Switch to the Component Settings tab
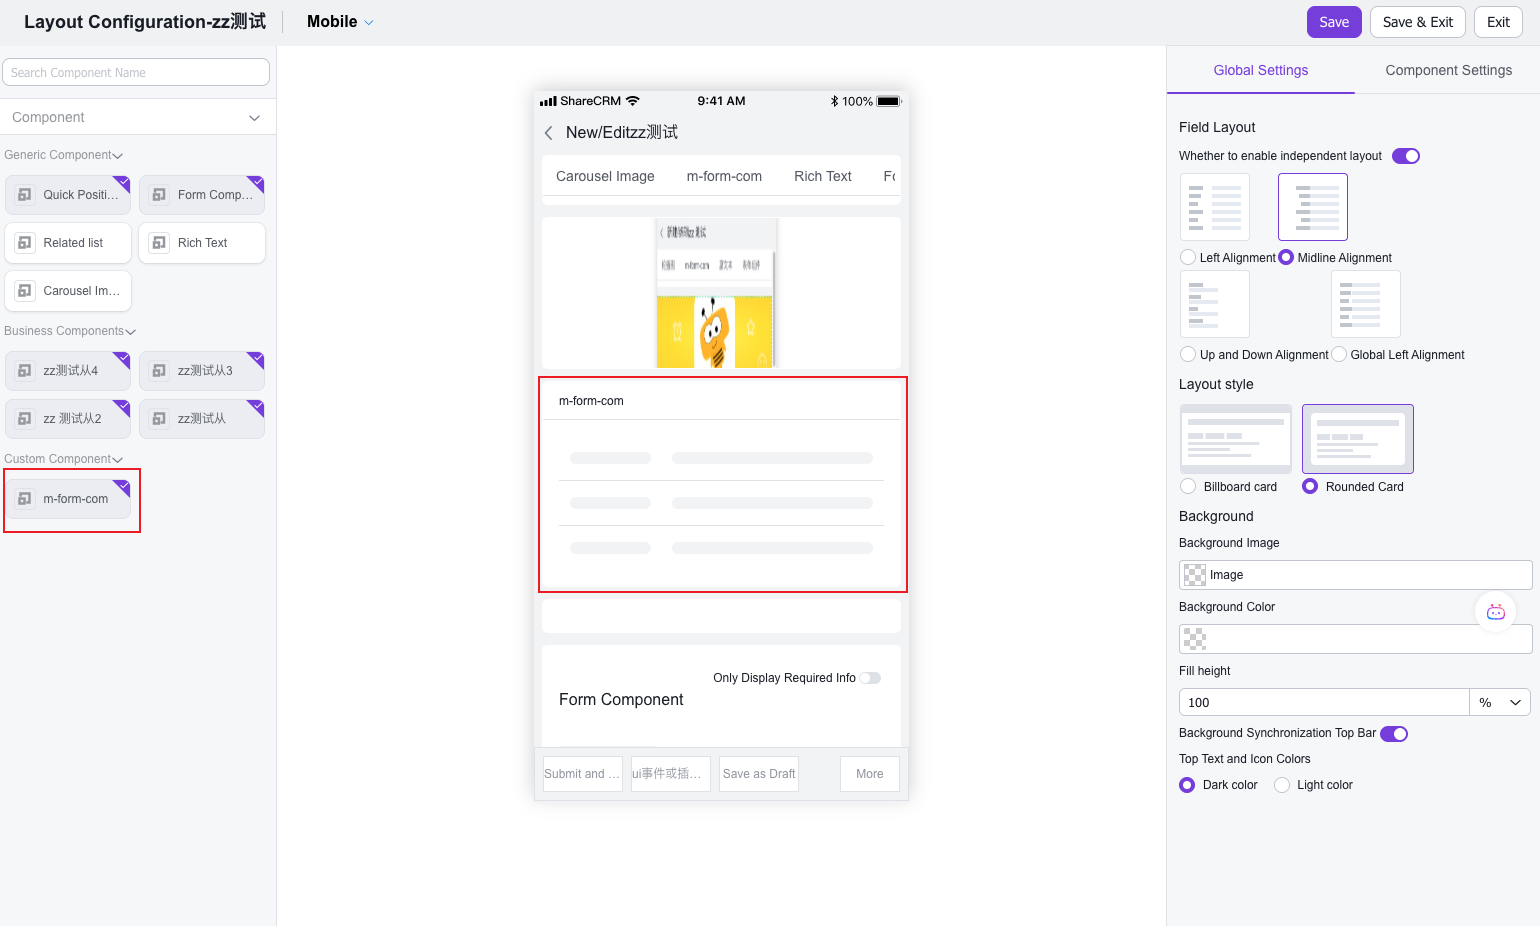 [1448, 70]
